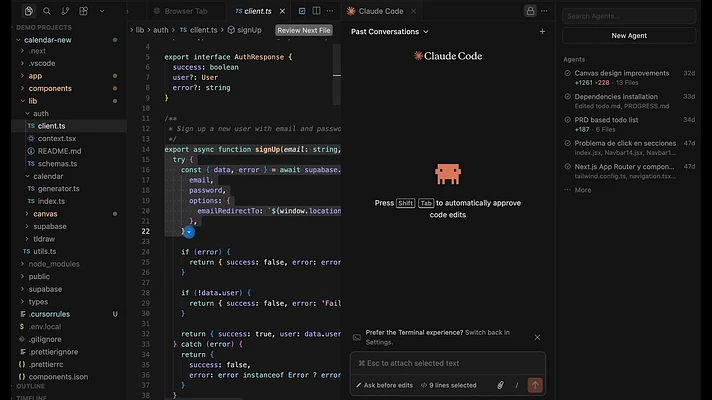The width and height of the screenshot is (712, 400).
Task: Open context.tsx in the file tree
Action: (x=57, y=138)
